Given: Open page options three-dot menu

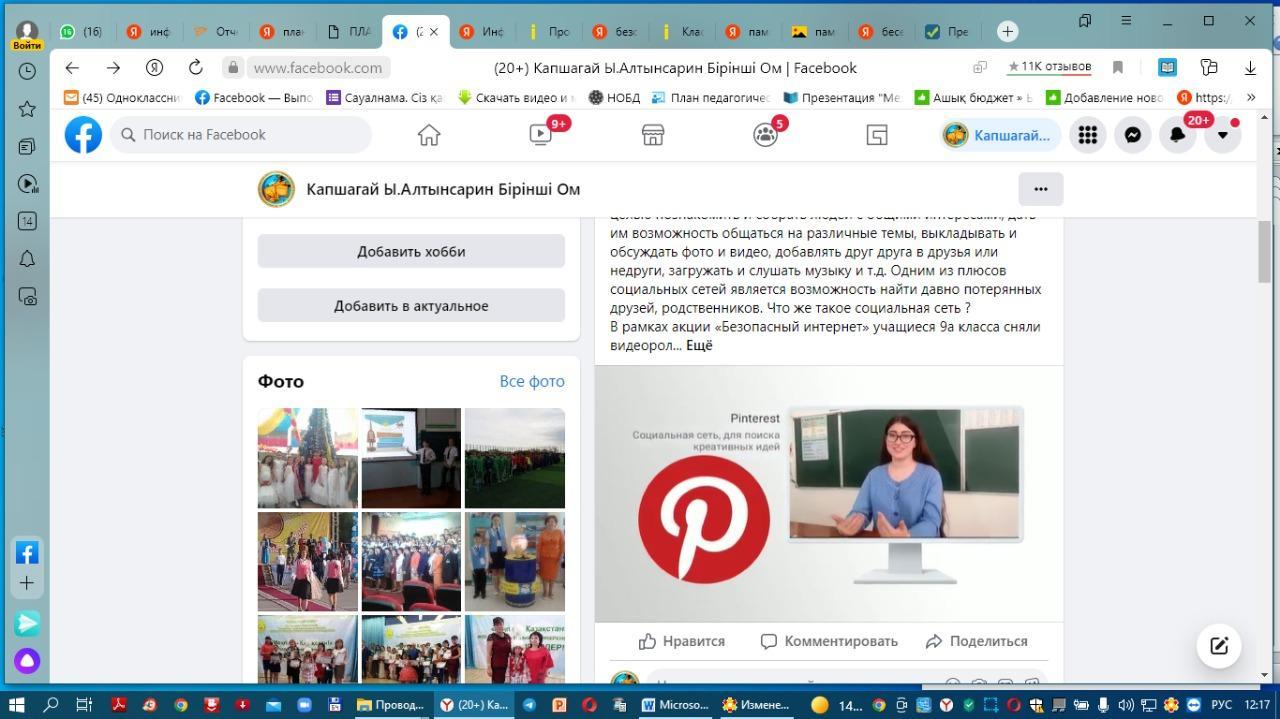Looking at the screenshot, I should point(1040,189).
